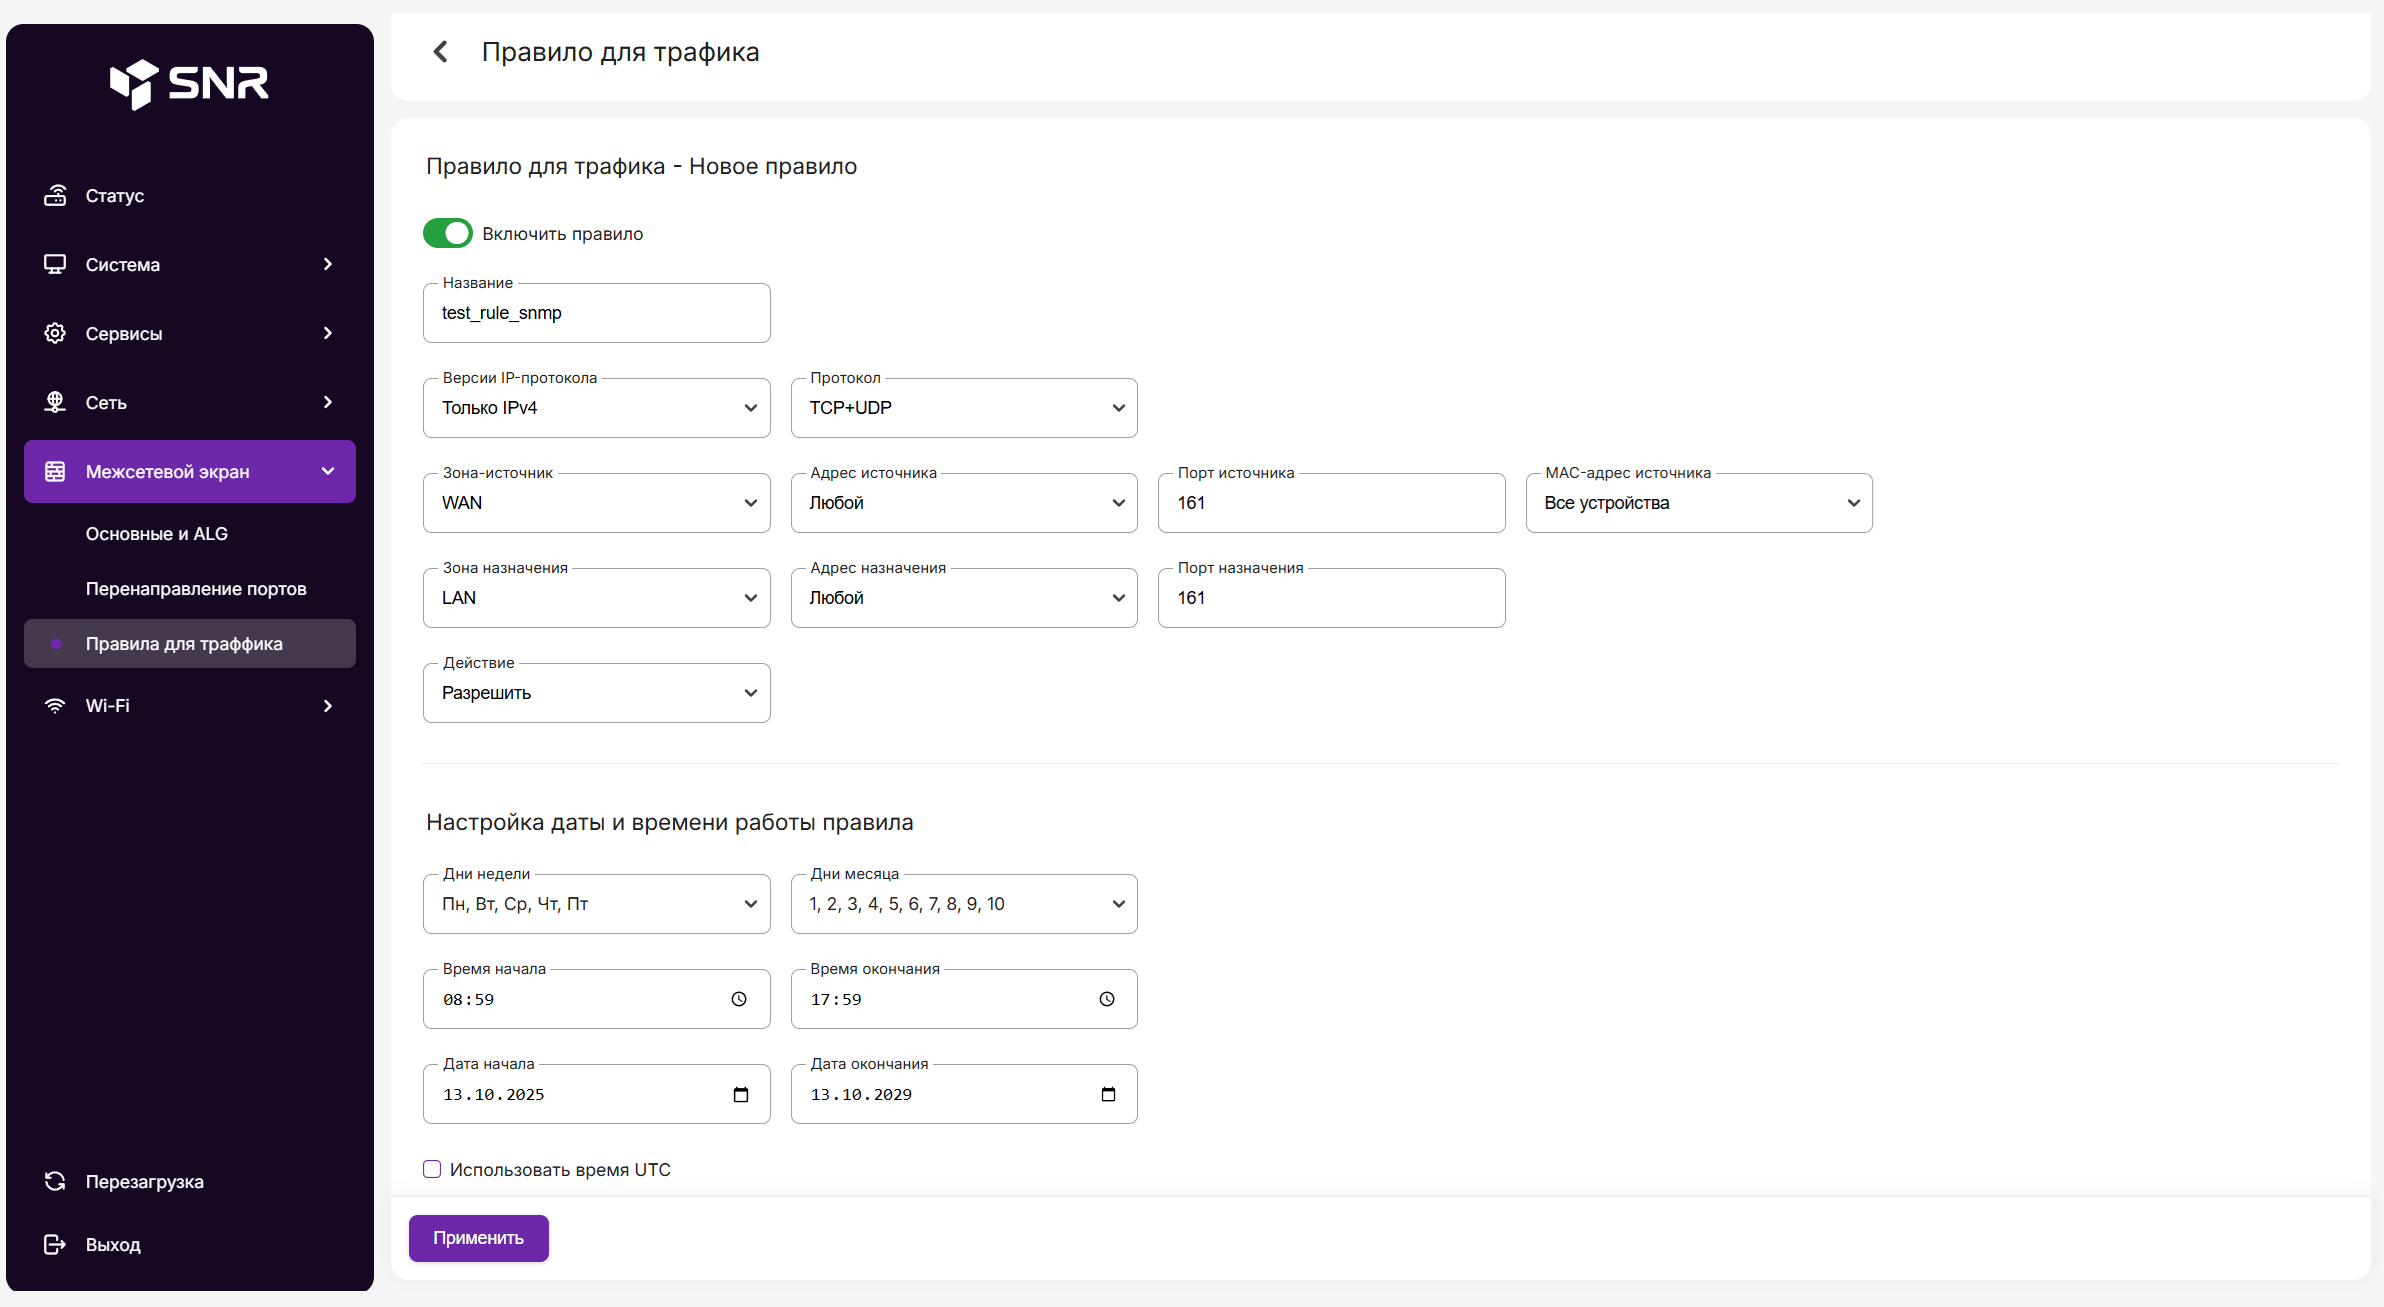Open the Действие Разрешить dropdown
This screenshot has width=2384, height=1307.
(x=596, y=693)
